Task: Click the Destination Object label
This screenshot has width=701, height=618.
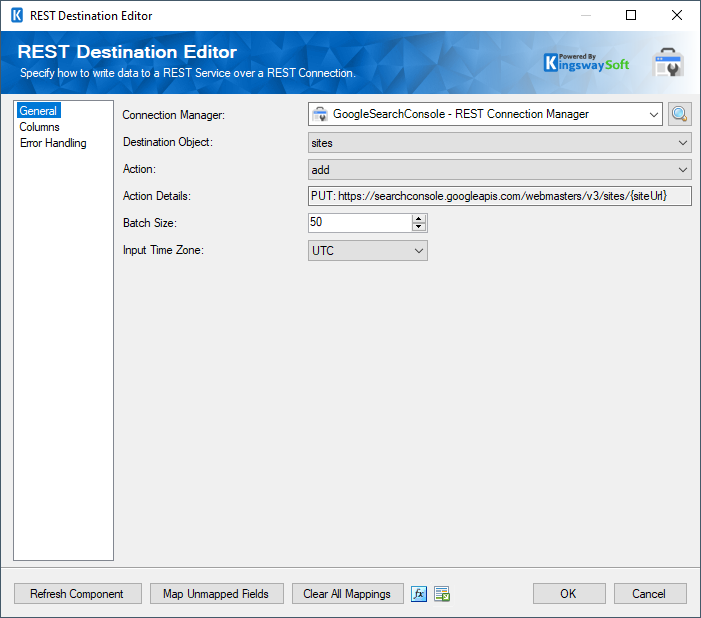Action: (x=168, y=142)
